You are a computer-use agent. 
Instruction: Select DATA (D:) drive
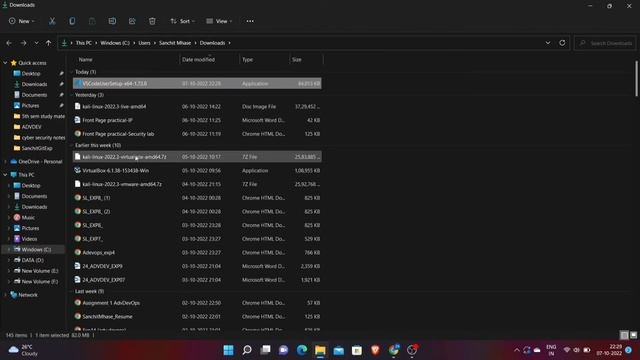[x=33, y=260]
